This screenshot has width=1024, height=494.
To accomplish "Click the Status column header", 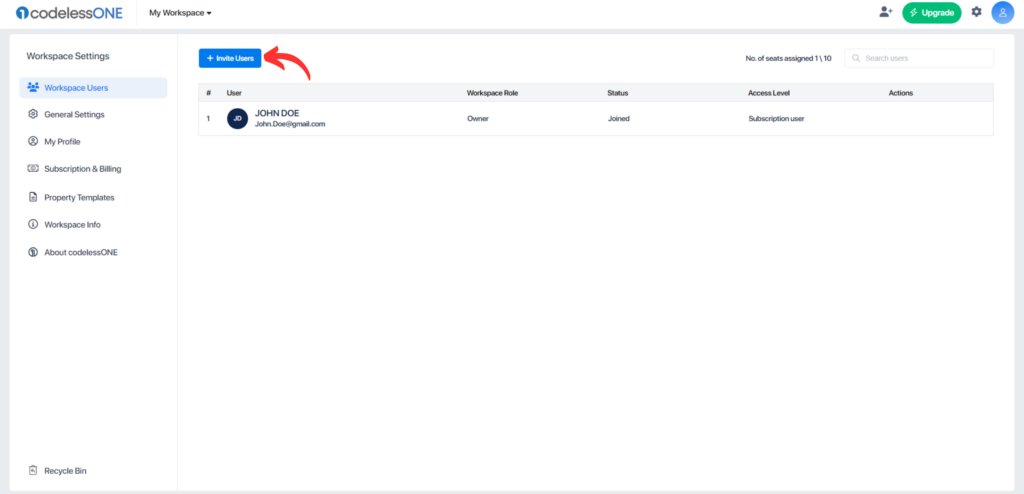I will pyautogui.click(x=617, y=93).
